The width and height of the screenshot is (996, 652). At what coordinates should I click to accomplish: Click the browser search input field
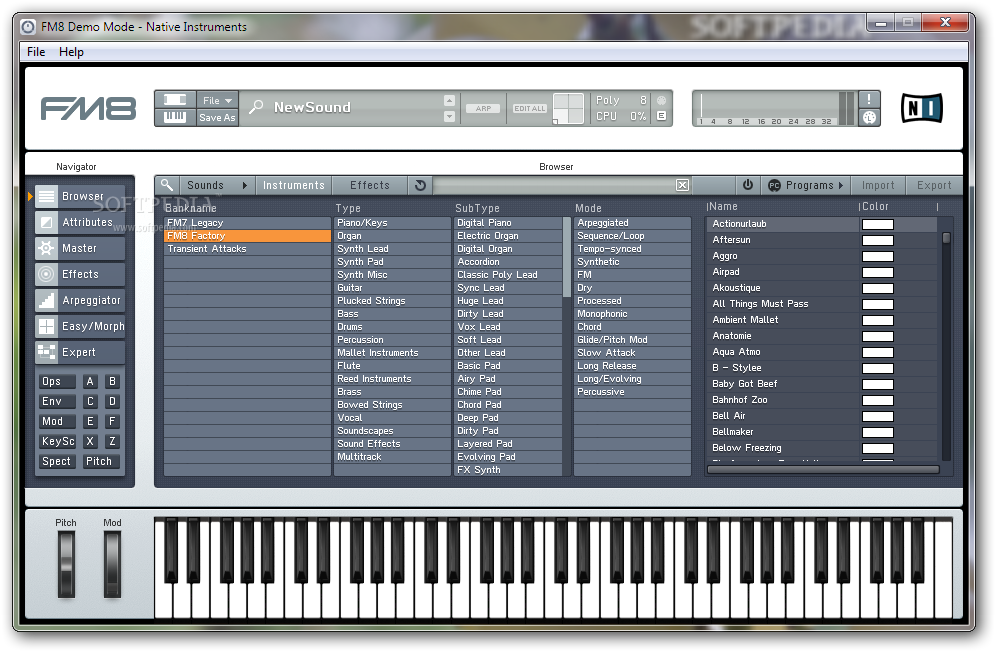coord(554,185)
